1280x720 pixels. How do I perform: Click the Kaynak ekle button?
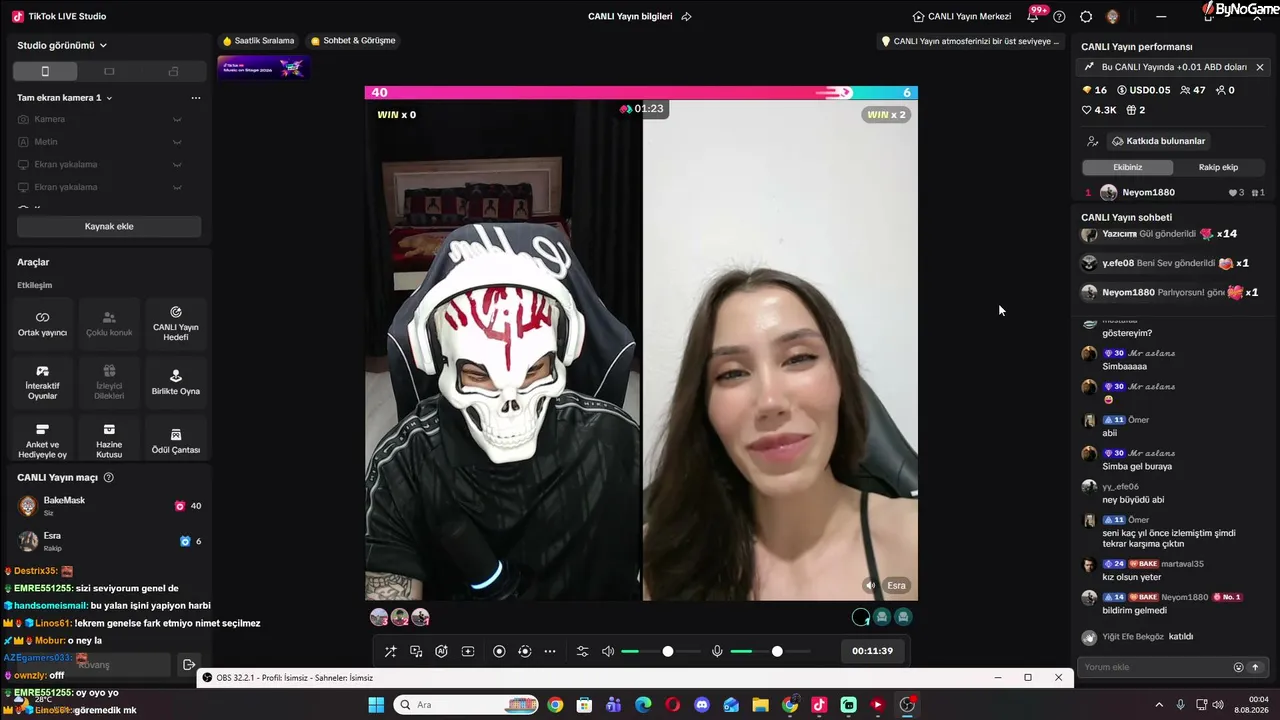pyautogui.click(x=109, y=227)
